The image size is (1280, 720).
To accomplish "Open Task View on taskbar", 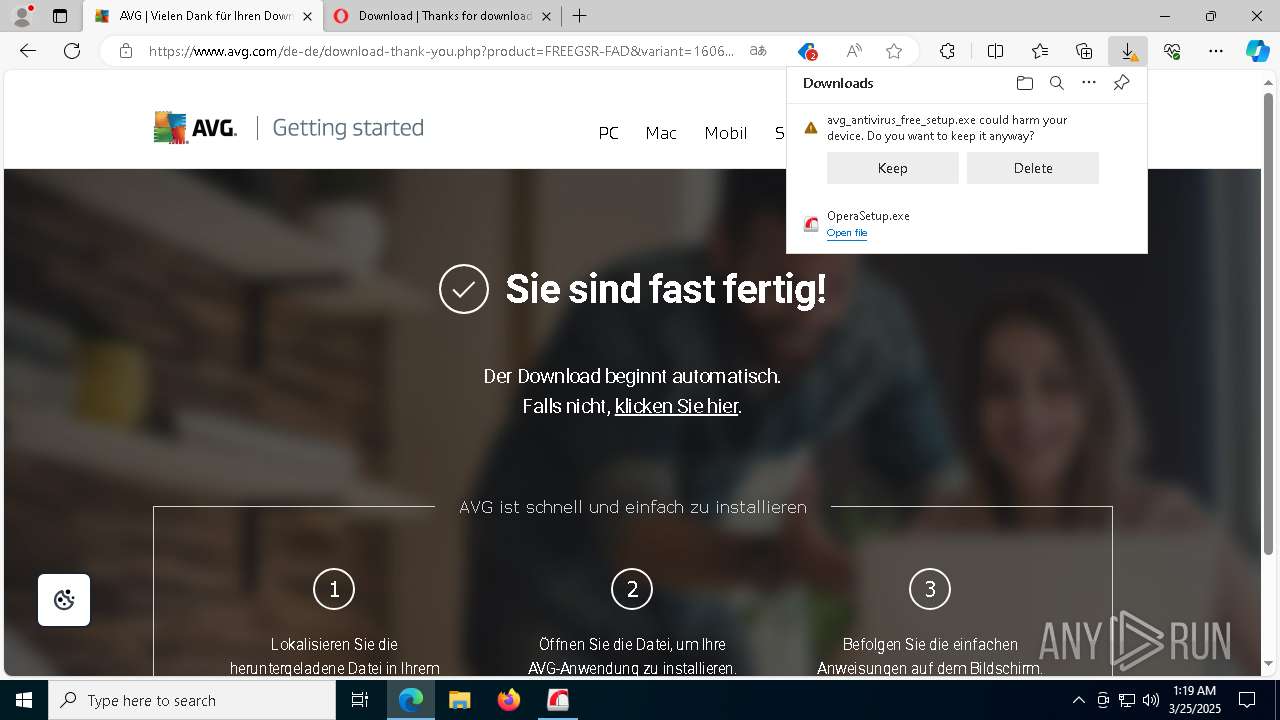I will [360, 700].
